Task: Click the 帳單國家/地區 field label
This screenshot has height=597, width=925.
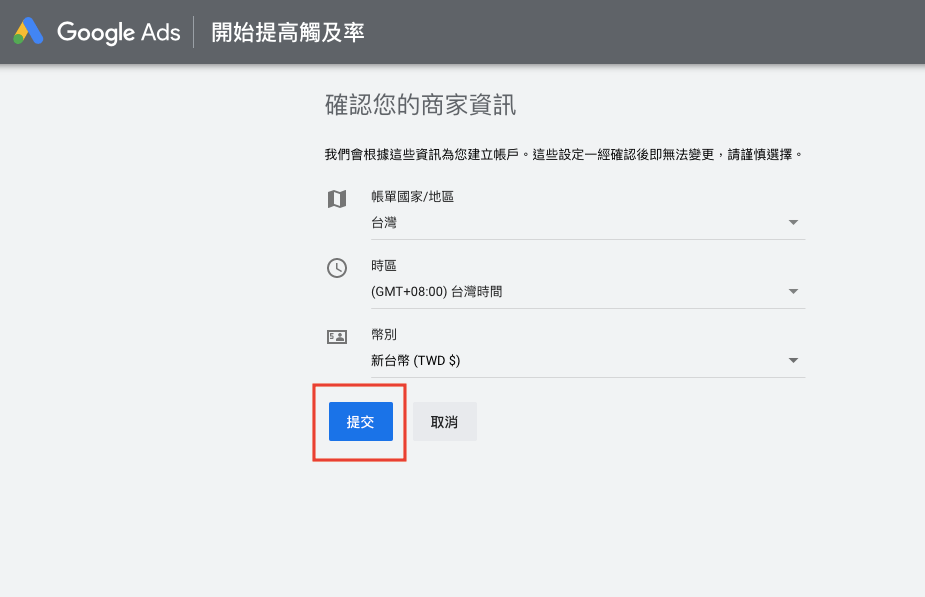Action: pyautogui.click(x=412, y=197)
